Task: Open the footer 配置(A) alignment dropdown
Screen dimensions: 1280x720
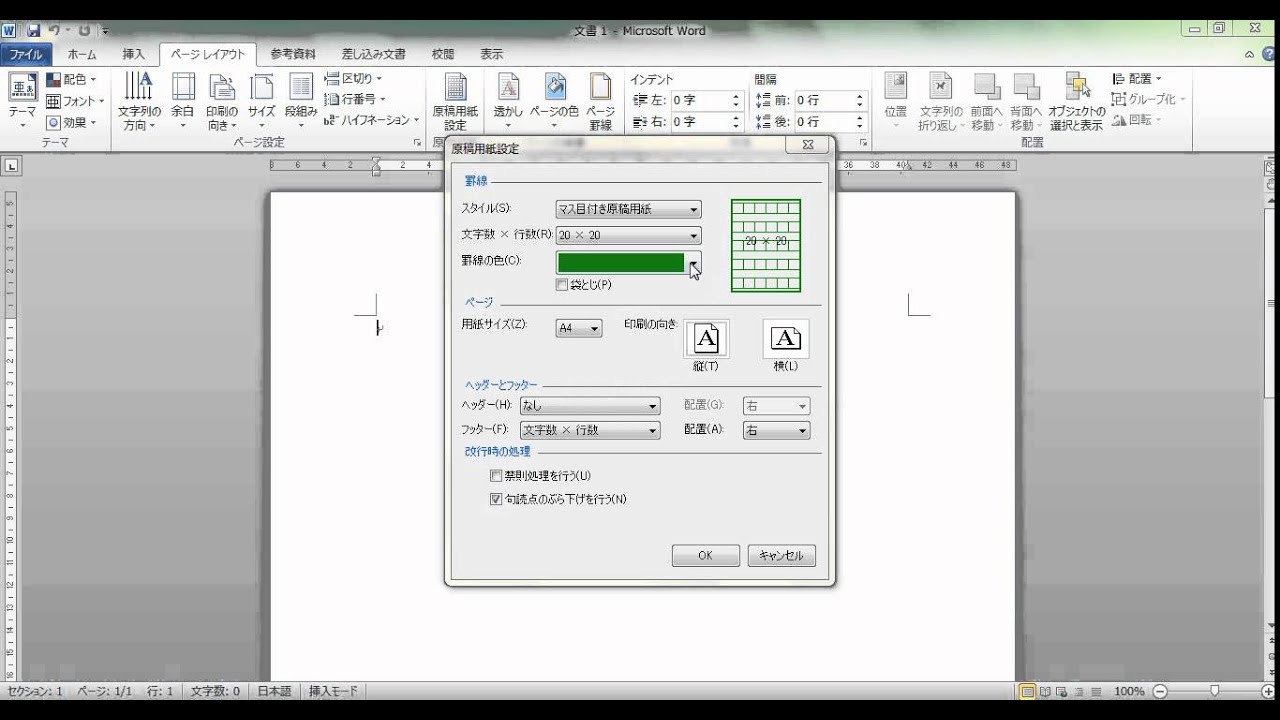Action: [776, 431]
